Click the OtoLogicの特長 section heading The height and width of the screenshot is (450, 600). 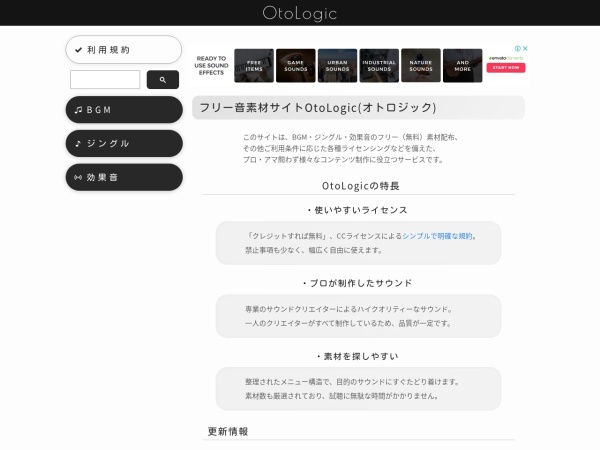pyautogui.click(x=360, y=186)
